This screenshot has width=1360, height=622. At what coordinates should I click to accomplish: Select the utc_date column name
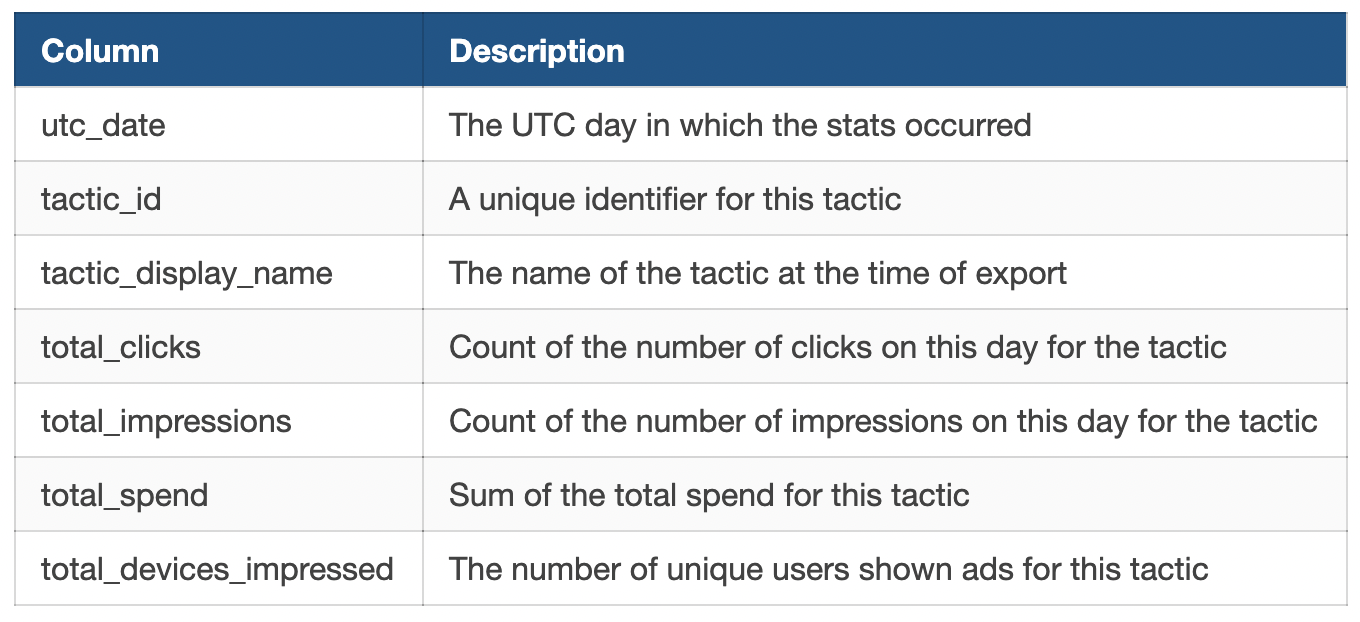click(103, 125)
